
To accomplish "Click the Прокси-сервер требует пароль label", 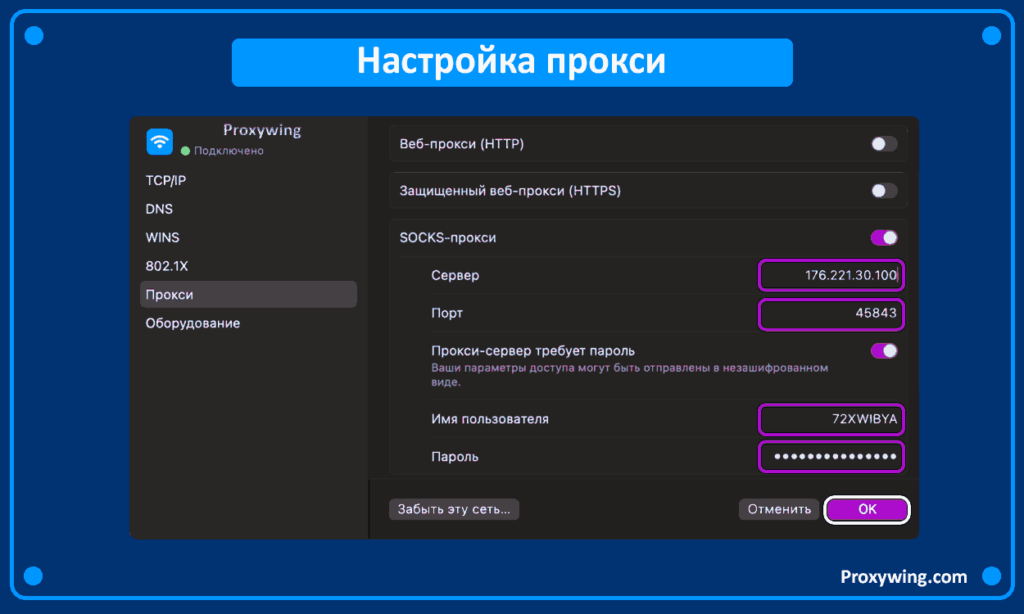I will coord(533,351).
